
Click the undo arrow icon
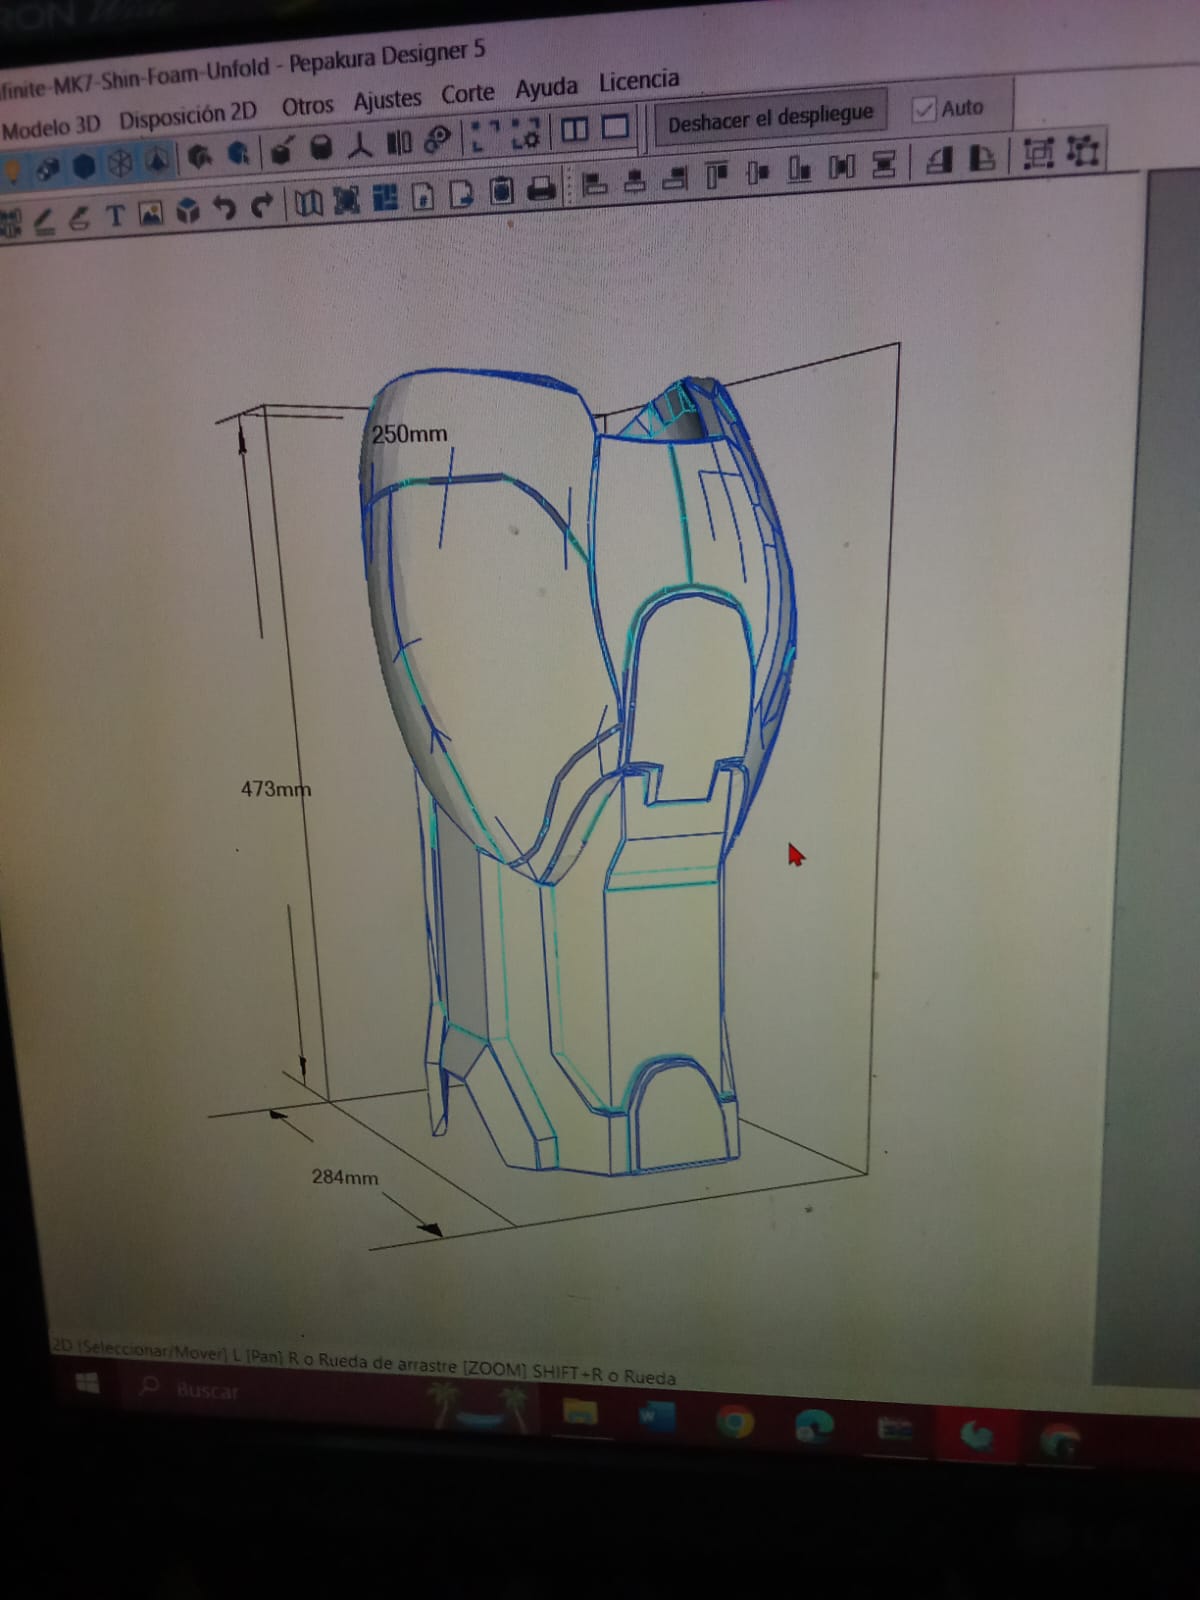click(224, 207)
